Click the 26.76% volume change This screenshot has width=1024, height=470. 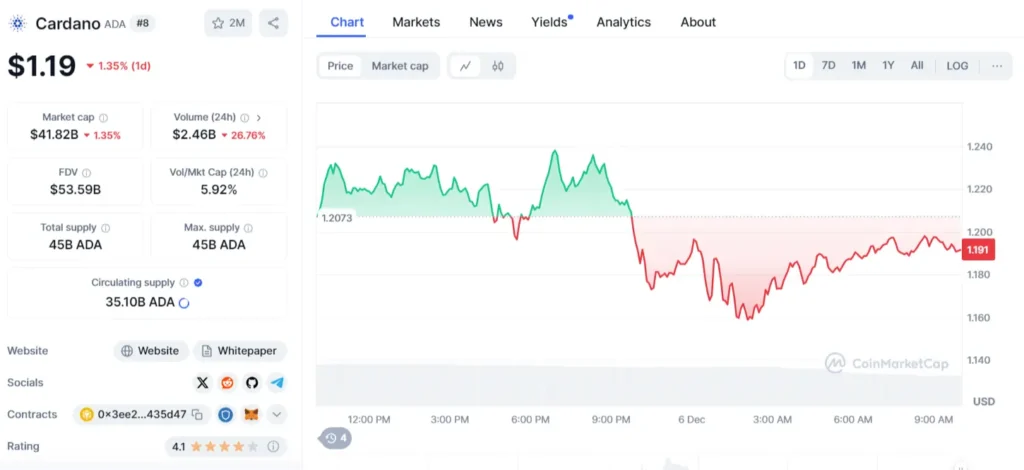tap(244, 135)
